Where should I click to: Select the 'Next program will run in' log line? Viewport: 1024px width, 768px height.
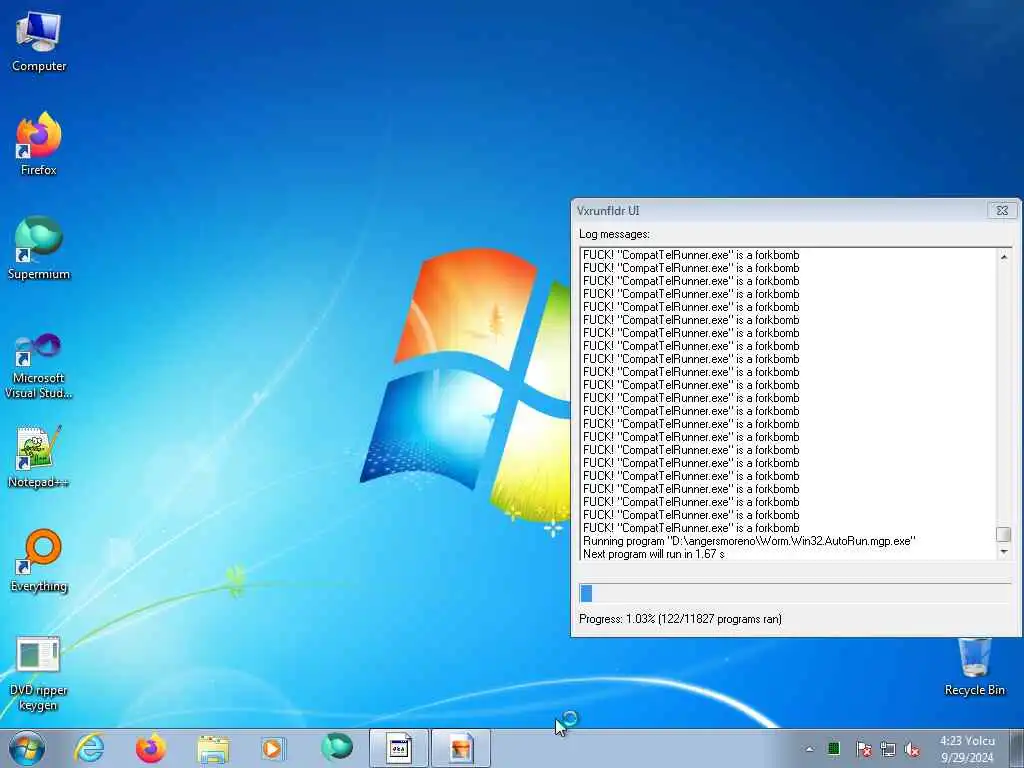654,554
